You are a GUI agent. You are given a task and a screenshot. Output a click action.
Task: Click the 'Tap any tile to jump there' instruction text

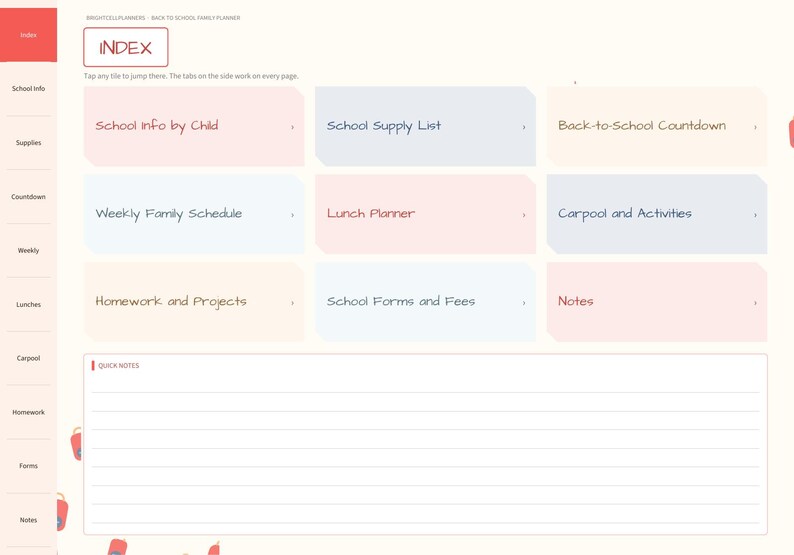[x=191, y=76]
